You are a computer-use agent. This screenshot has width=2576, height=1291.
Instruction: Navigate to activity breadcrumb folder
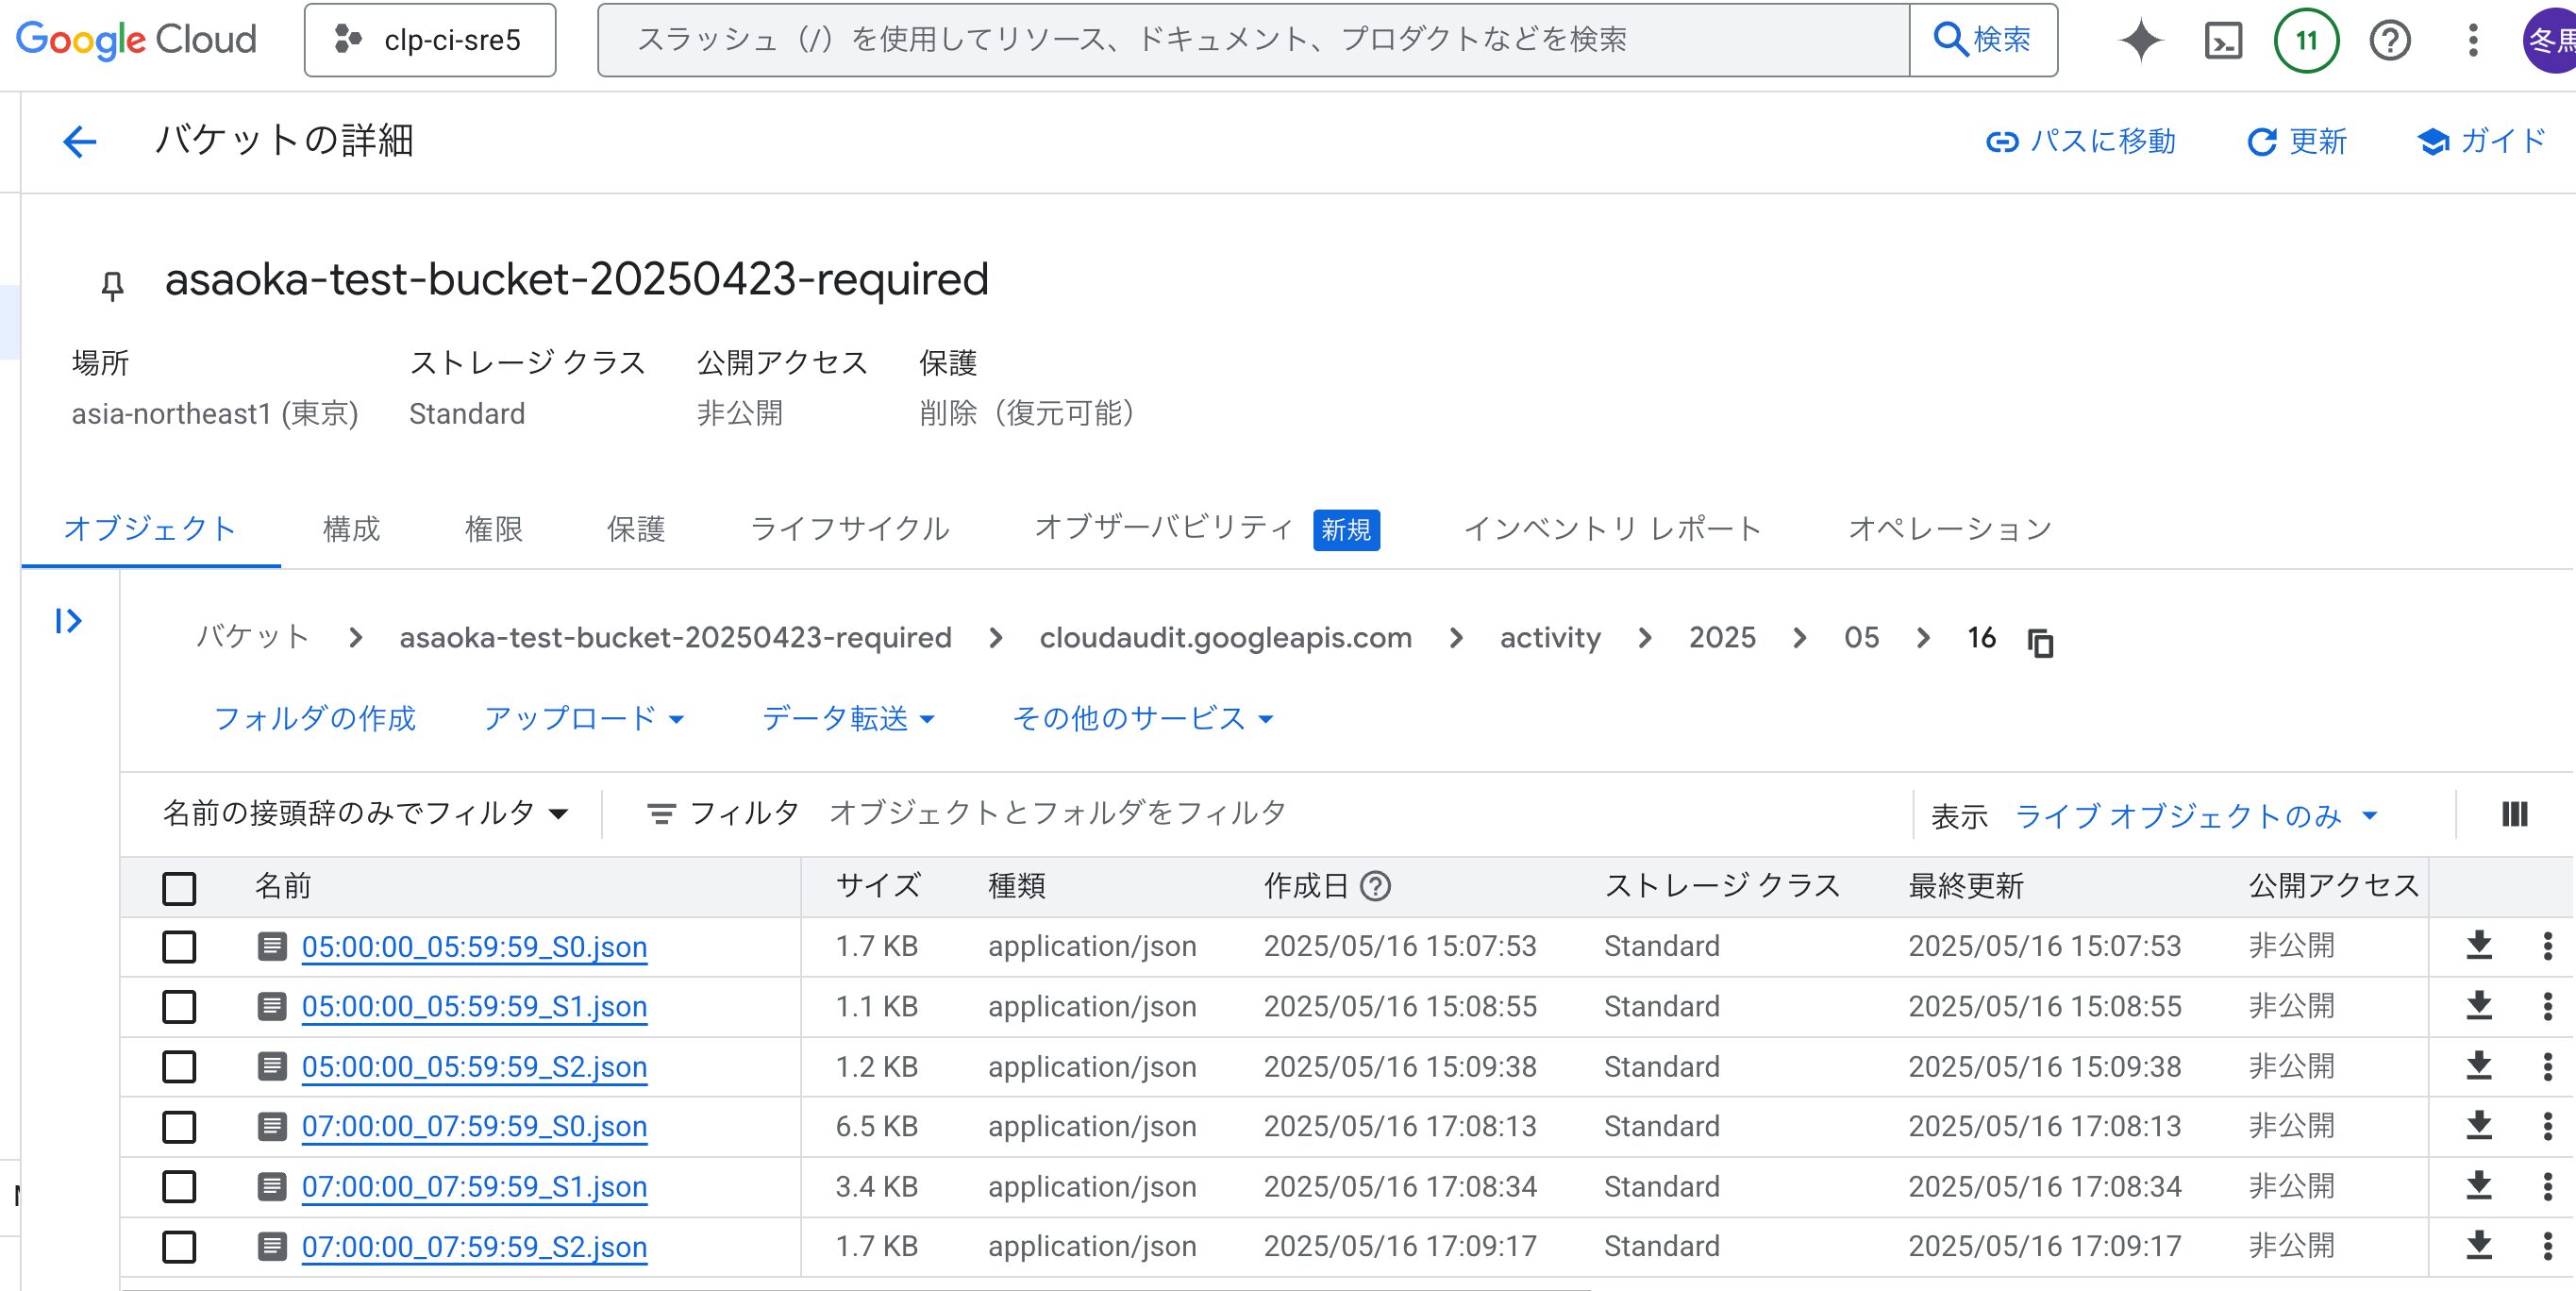click(x=1550, y=637)
